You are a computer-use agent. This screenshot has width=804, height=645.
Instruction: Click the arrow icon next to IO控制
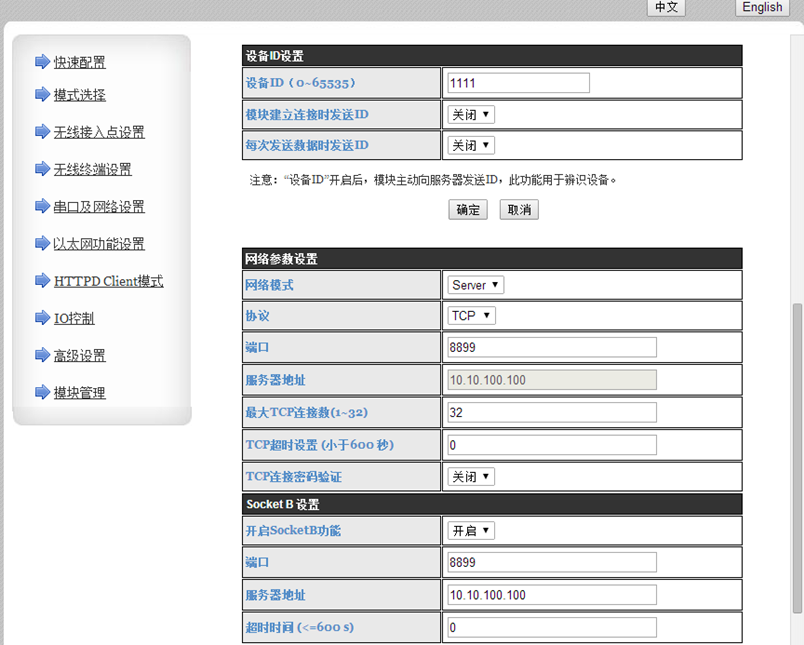pyautogui.click(x=42, y=319)
